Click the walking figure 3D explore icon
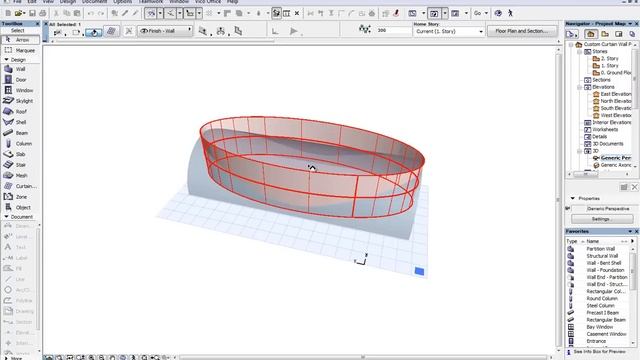640x360 pixels. pyautogui.click(x=510, y=13)
